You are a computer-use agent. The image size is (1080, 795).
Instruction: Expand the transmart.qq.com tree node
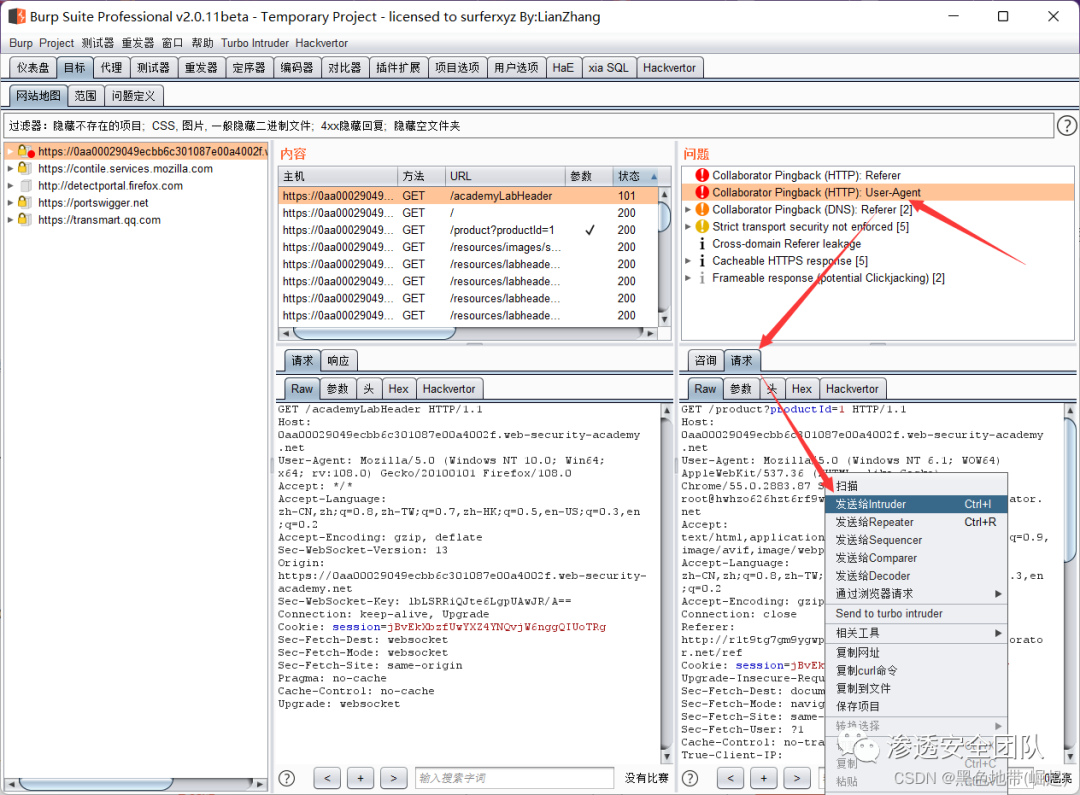[10, 220]
